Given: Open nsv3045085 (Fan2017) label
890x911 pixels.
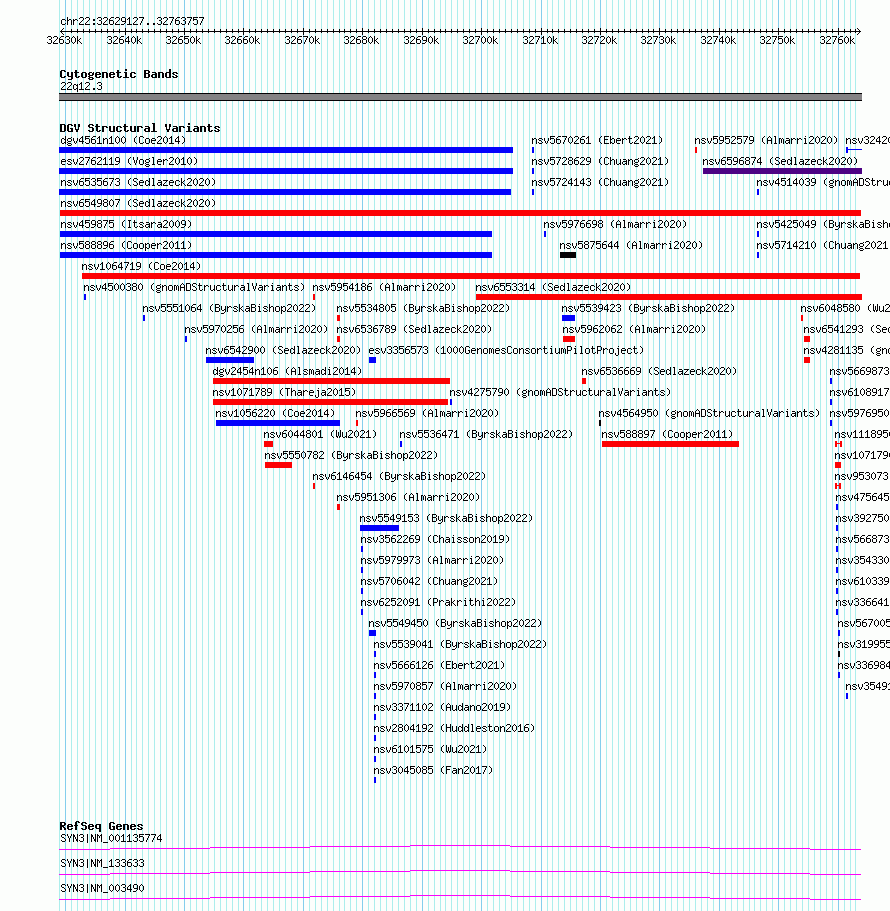Looking at the screenshot, I should (433, 770).
